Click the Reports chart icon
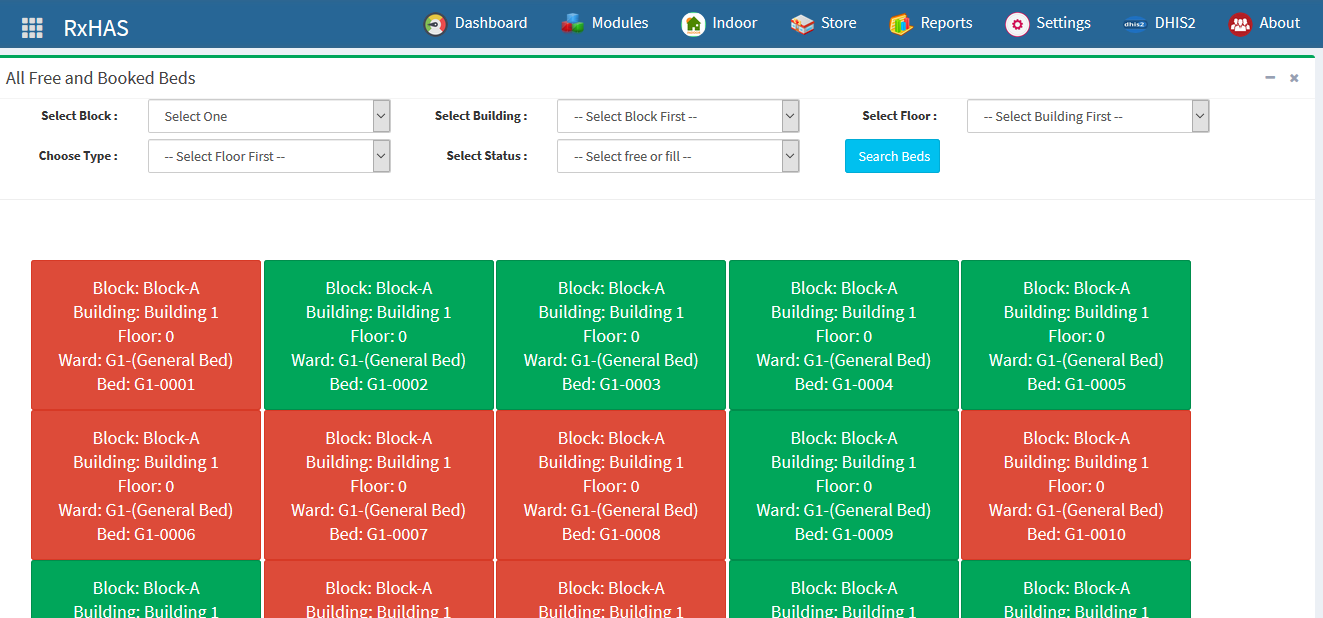The width and height of the screenshot is (1323, 618). (901, 24)
